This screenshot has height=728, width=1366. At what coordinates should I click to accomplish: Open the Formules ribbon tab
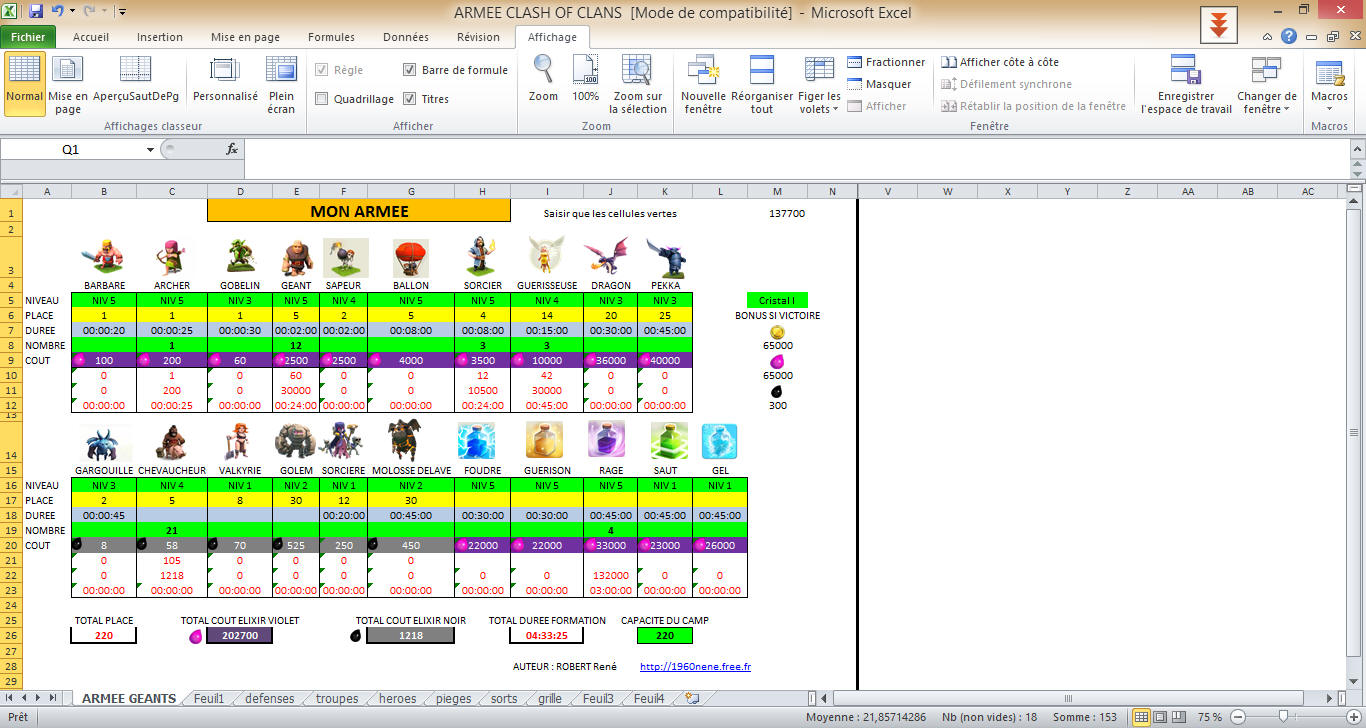click(331, 37)
